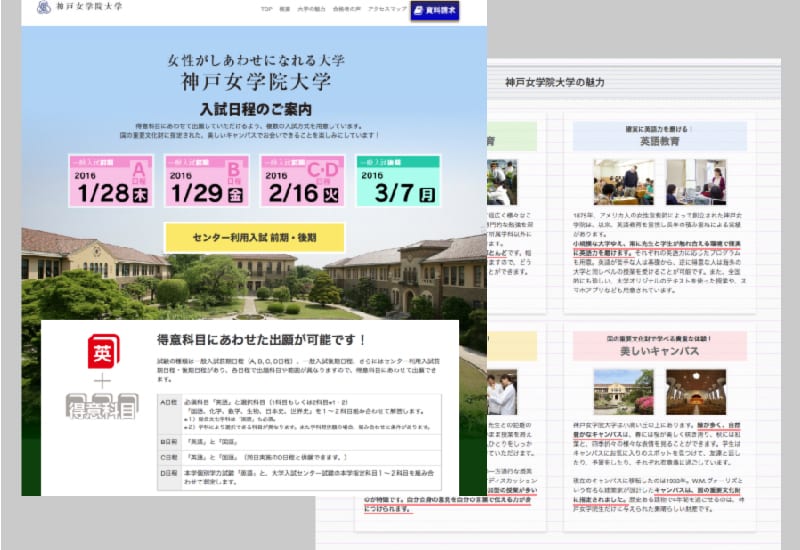Click the yellow センター利用入試 前期・後期 button
The width and height of the screenshot is (800, 550).
(254, 237)
